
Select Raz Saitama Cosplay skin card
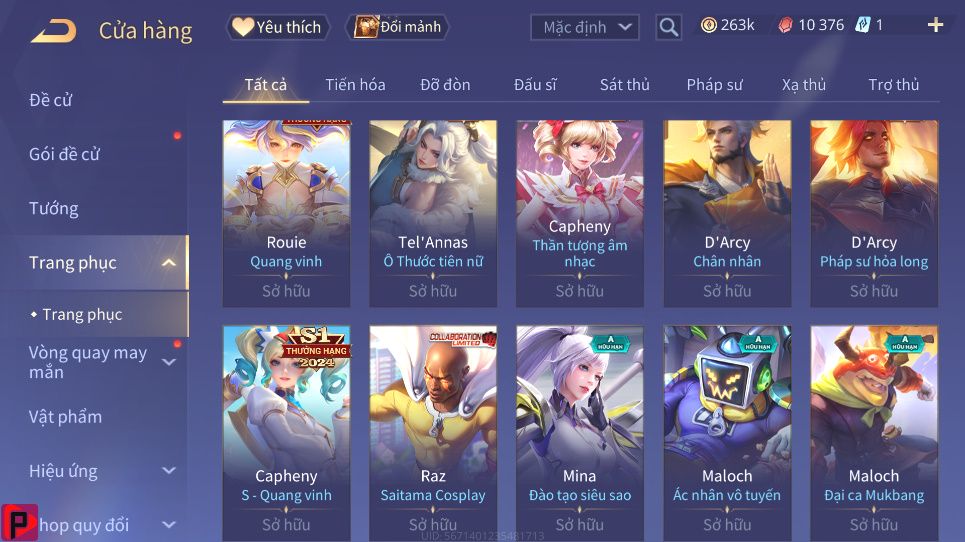pyautogui.click(x=433, y=433)
